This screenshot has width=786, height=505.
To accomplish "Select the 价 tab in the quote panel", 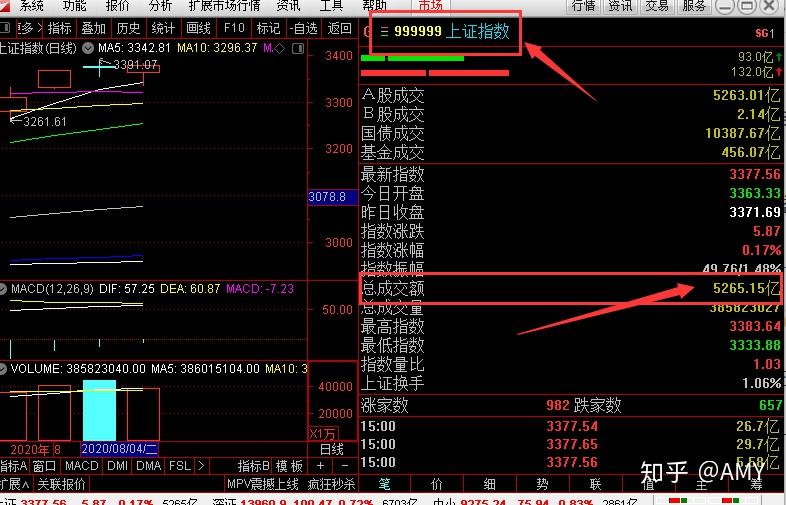I will (x=437, y=483).
